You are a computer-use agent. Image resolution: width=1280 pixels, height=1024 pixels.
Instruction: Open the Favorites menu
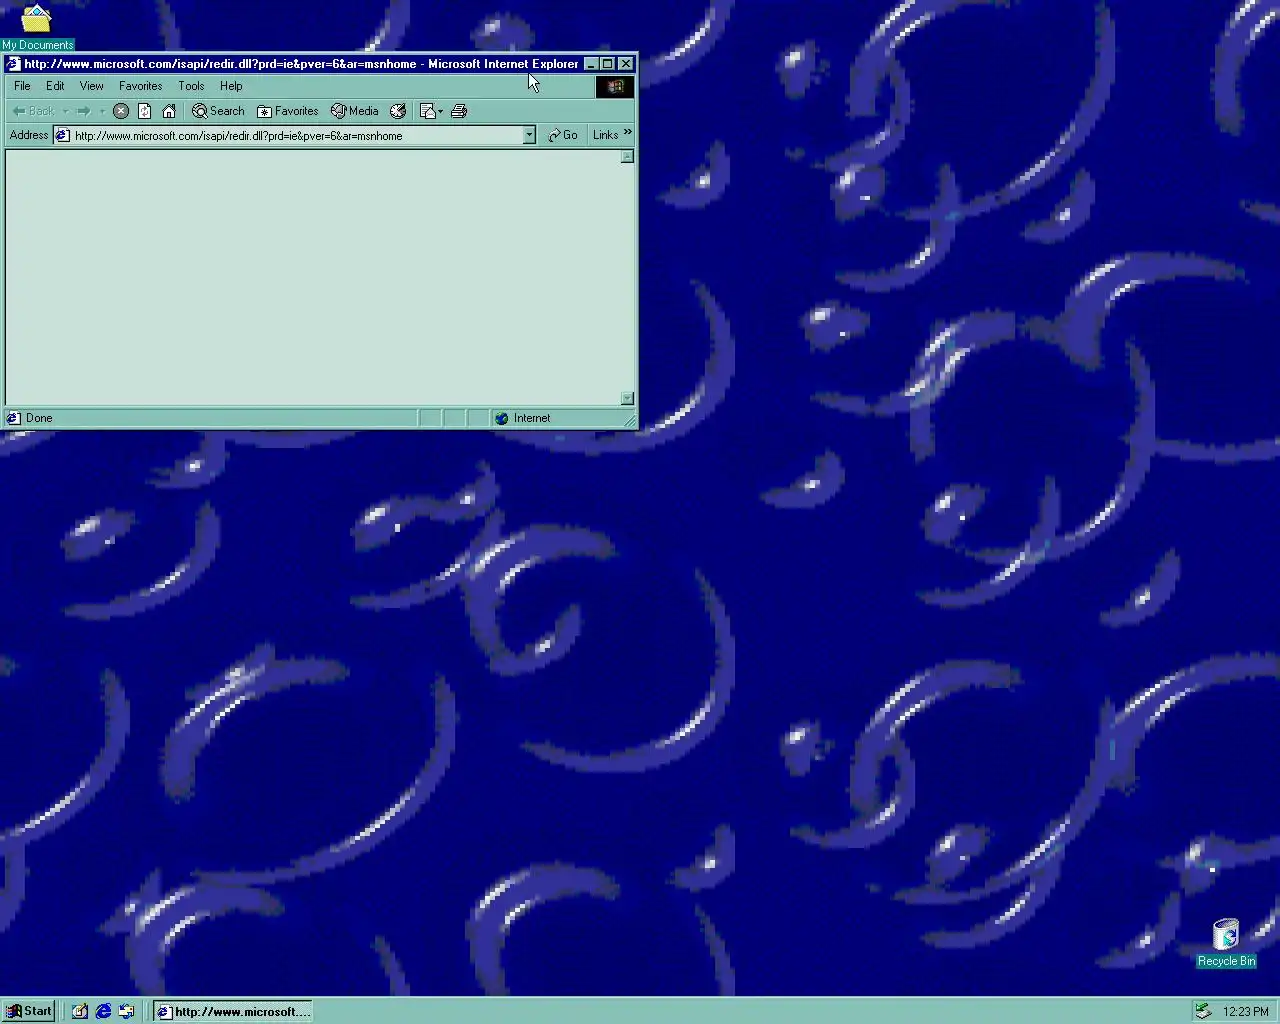click(140, 86)
